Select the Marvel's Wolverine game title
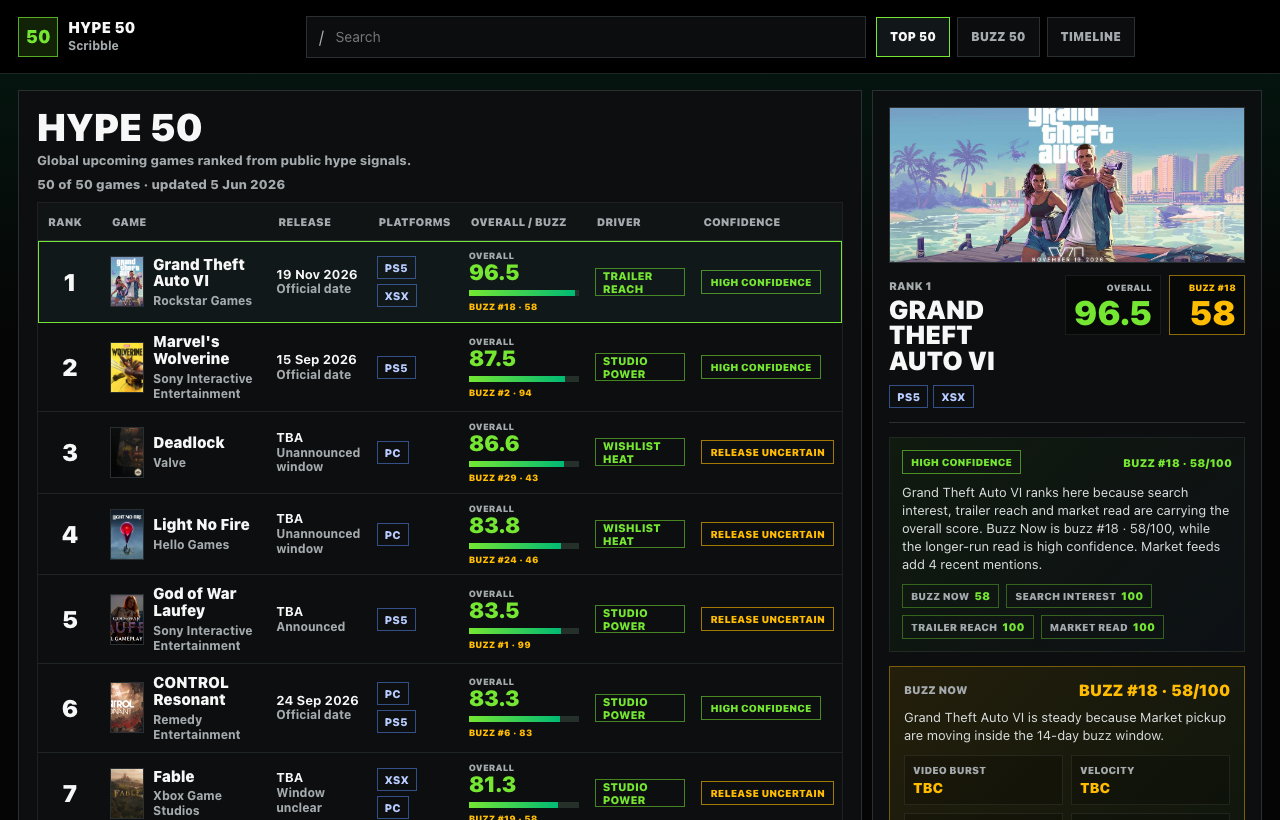The image size is (1280, 820). (191, 350)
